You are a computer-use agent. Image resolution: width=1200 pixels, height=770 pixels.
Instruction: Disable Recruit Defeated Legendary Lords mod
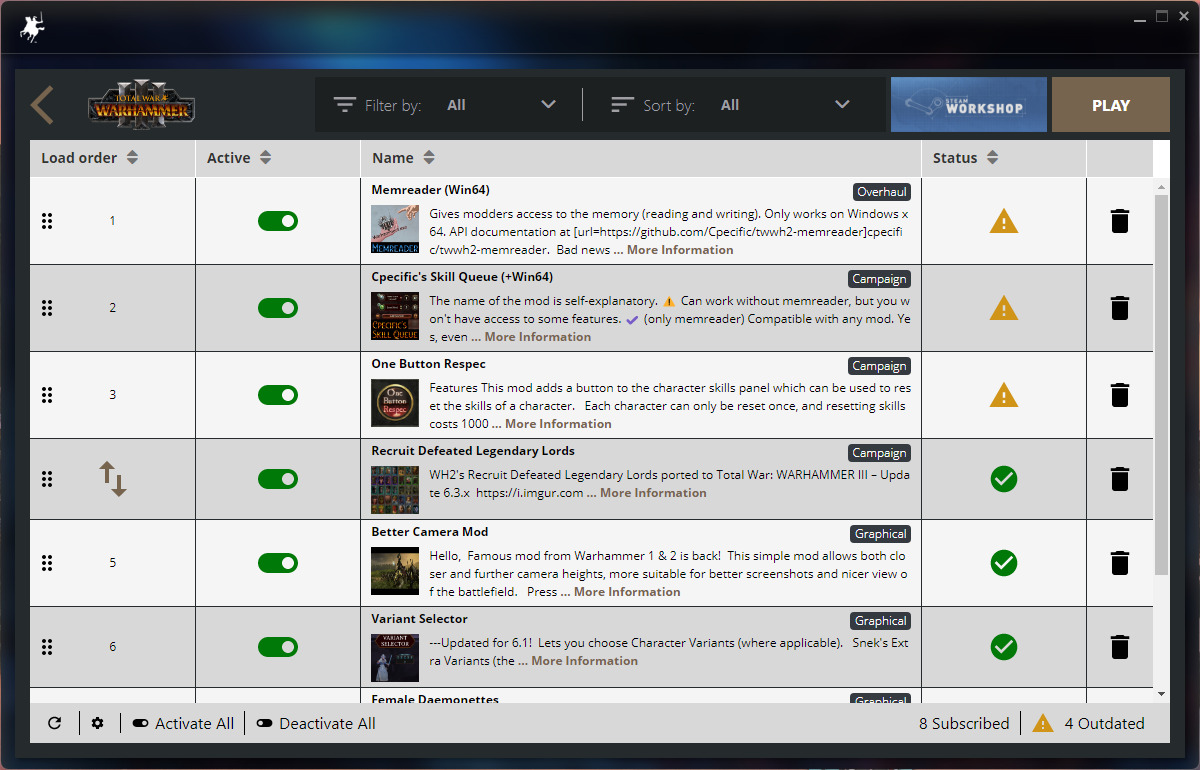click(278, 479)
